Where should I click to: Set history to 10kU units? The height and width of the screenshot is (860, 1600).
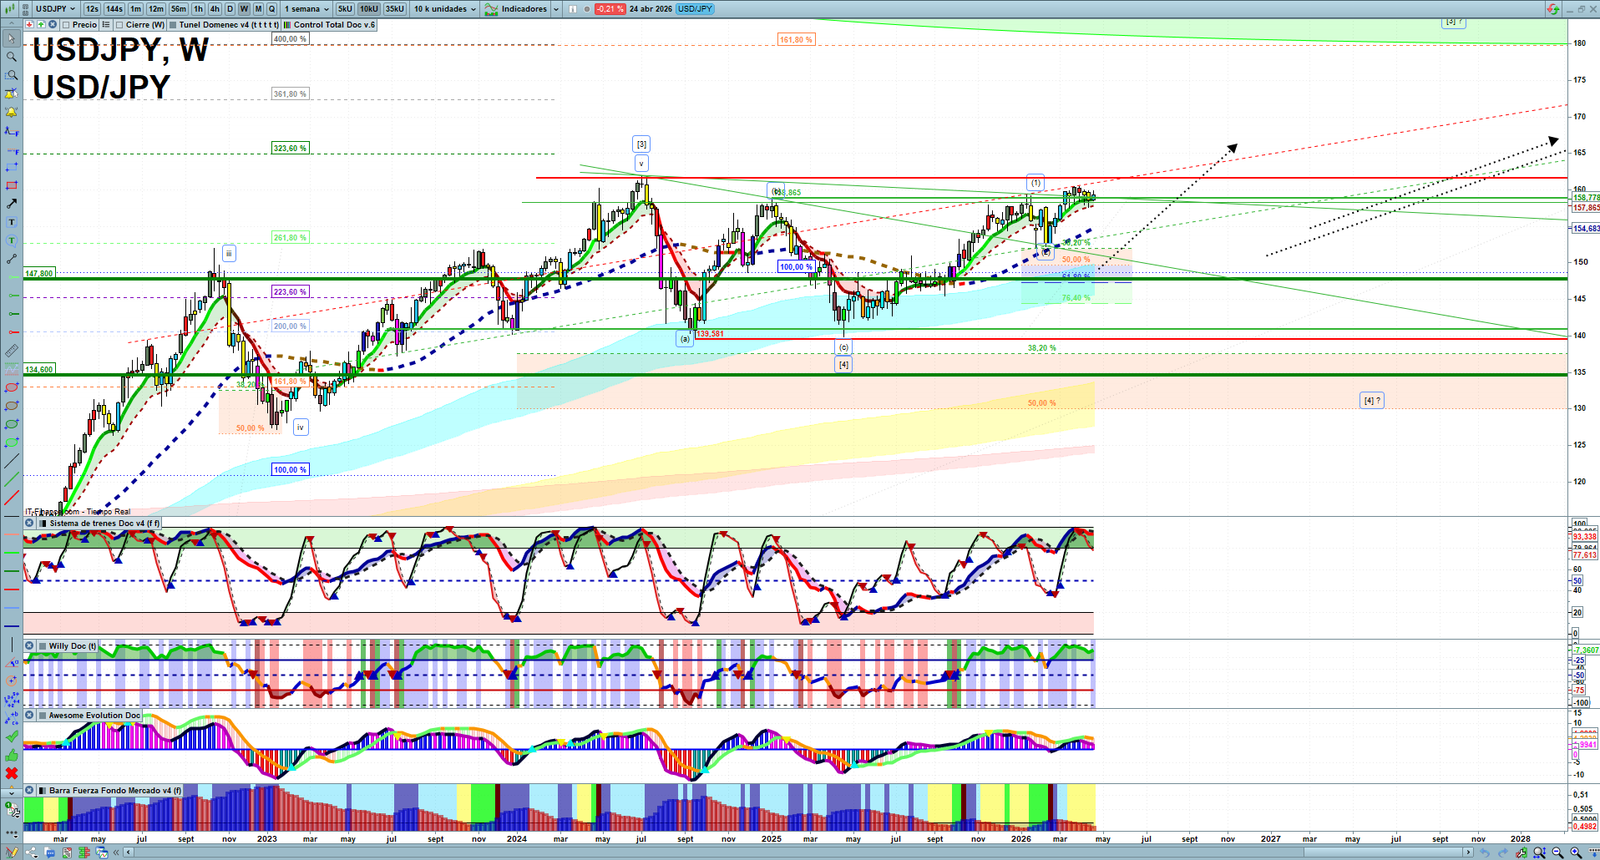pos(369,9)
